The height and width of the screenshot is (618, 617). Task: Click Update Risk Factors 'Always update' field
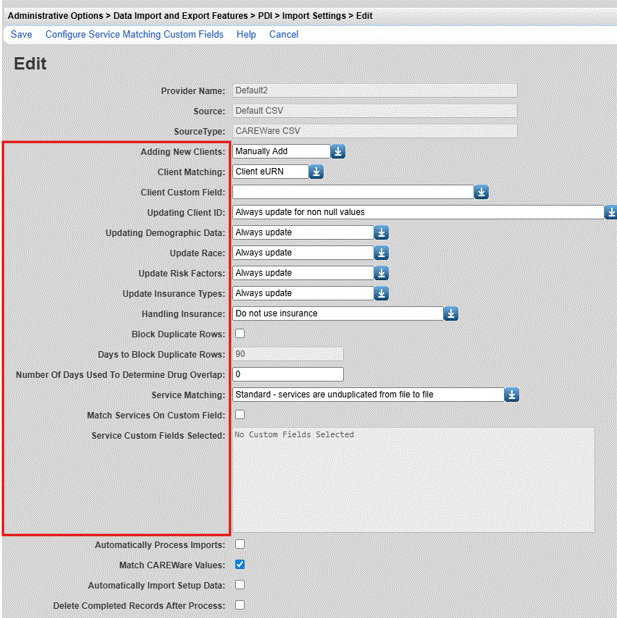303,273
